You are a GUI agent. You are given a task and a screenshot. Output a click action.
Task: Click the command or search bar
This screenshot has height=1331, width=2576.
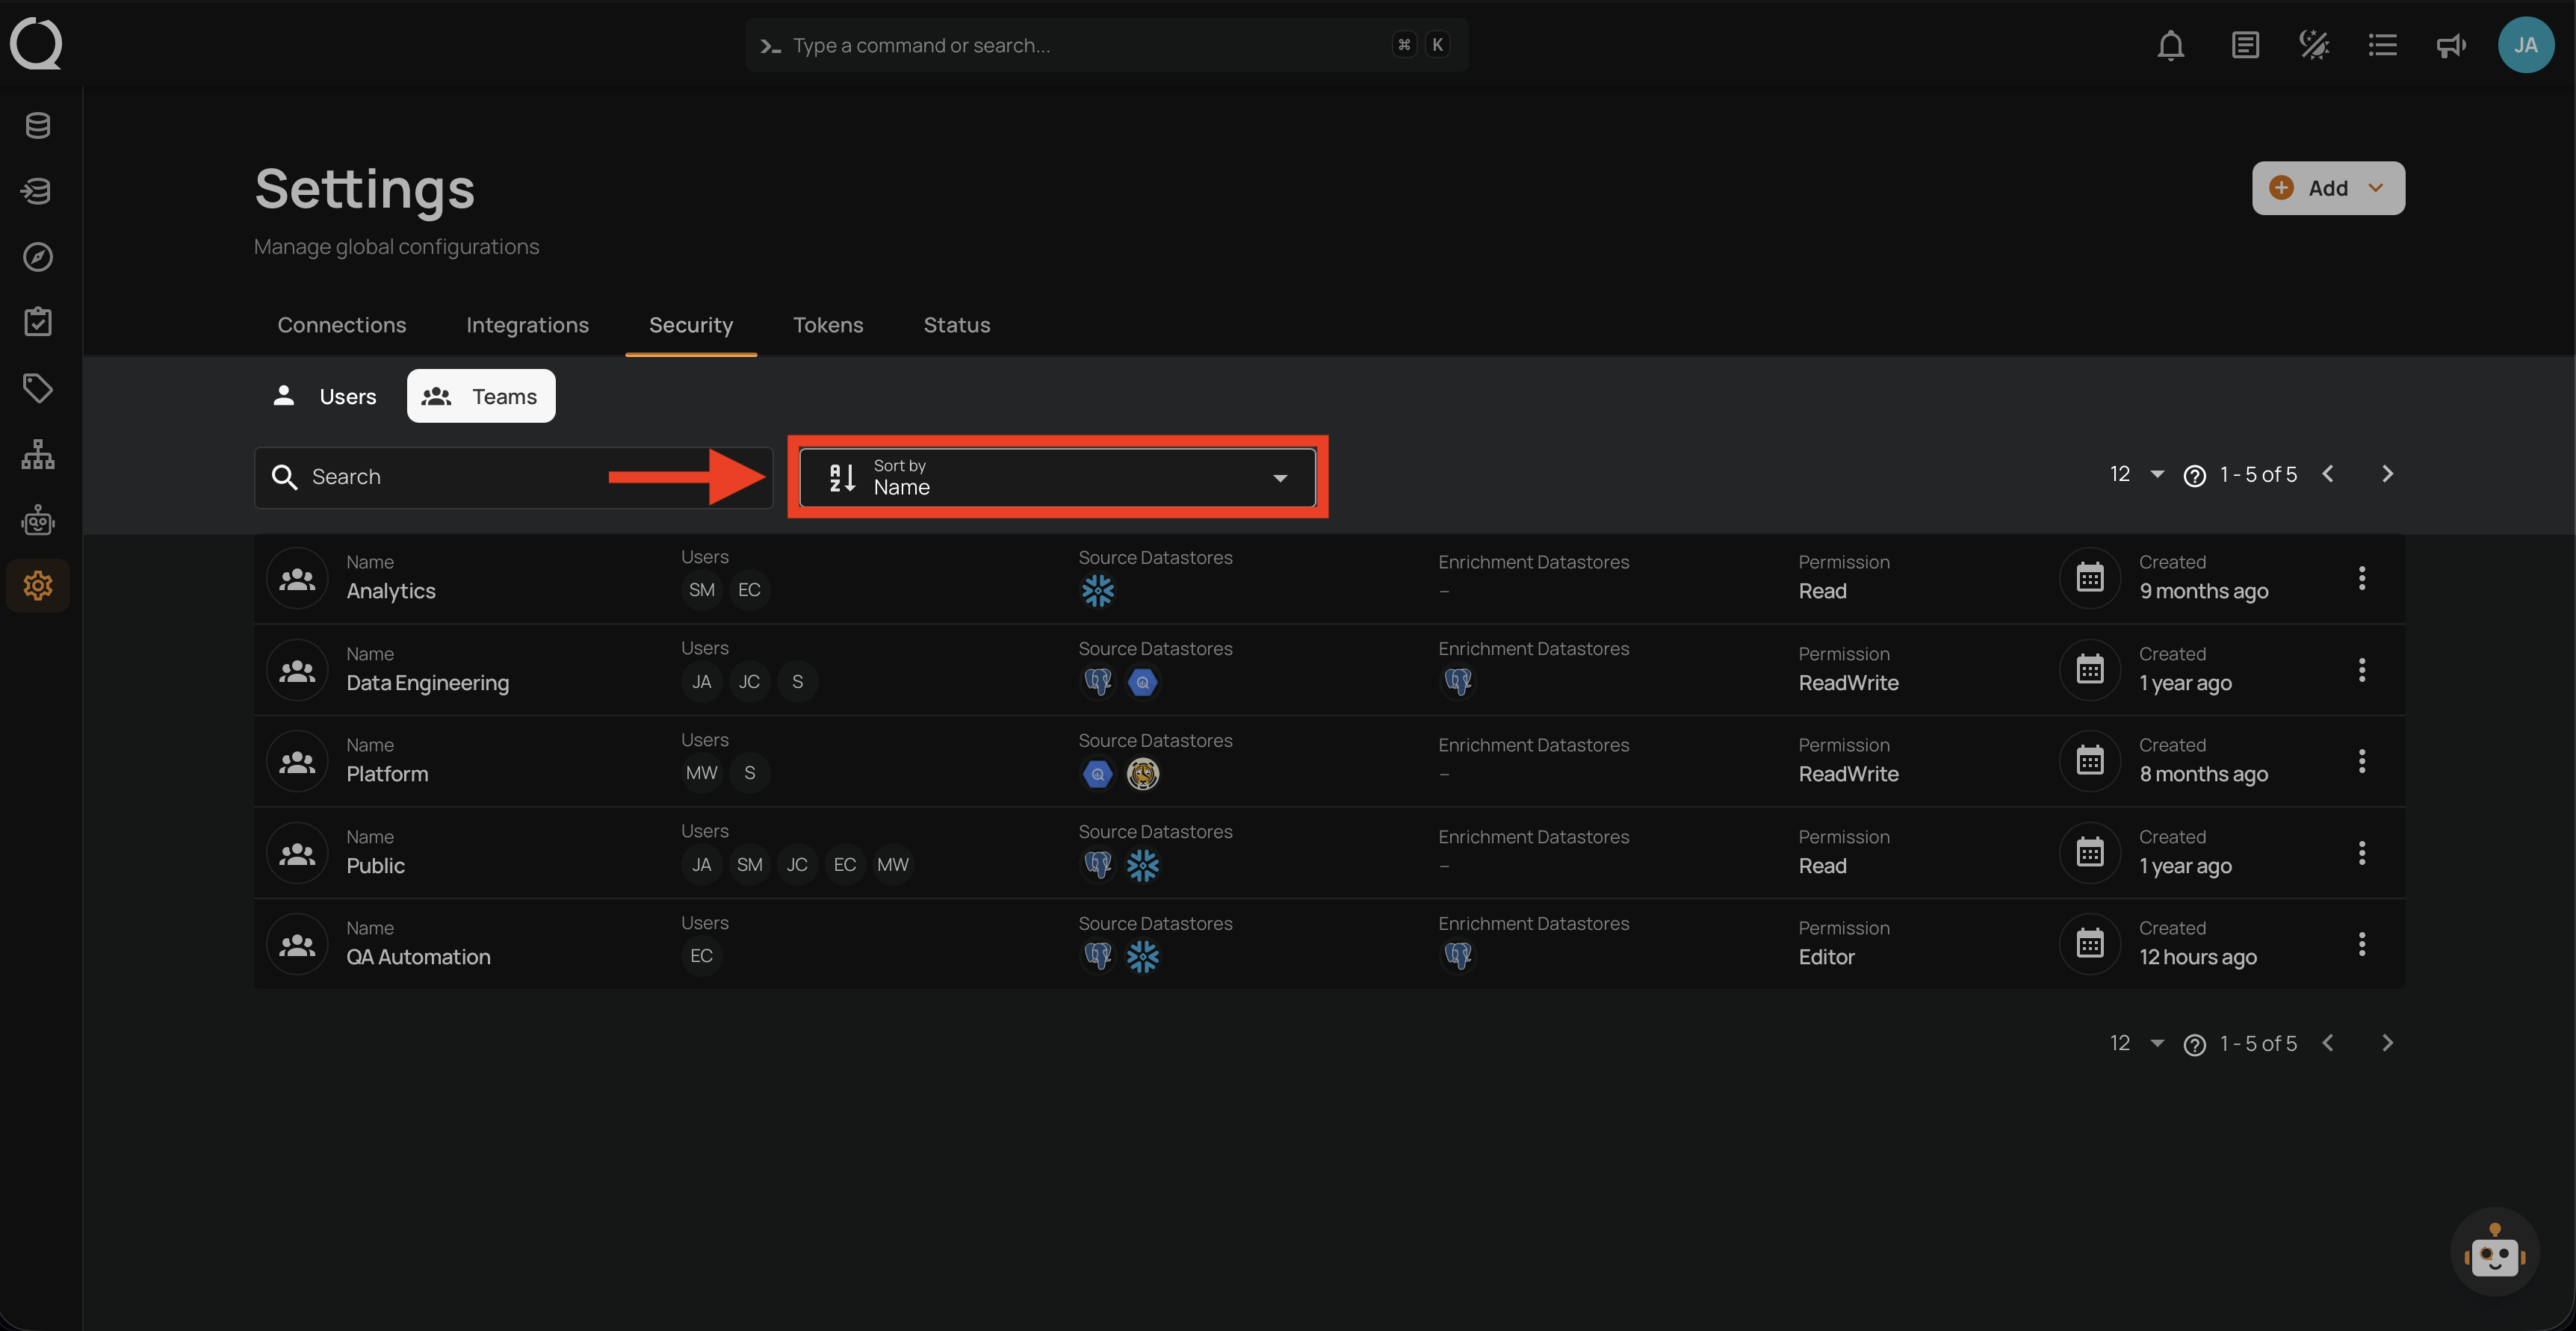click(x=1106, y=45)
